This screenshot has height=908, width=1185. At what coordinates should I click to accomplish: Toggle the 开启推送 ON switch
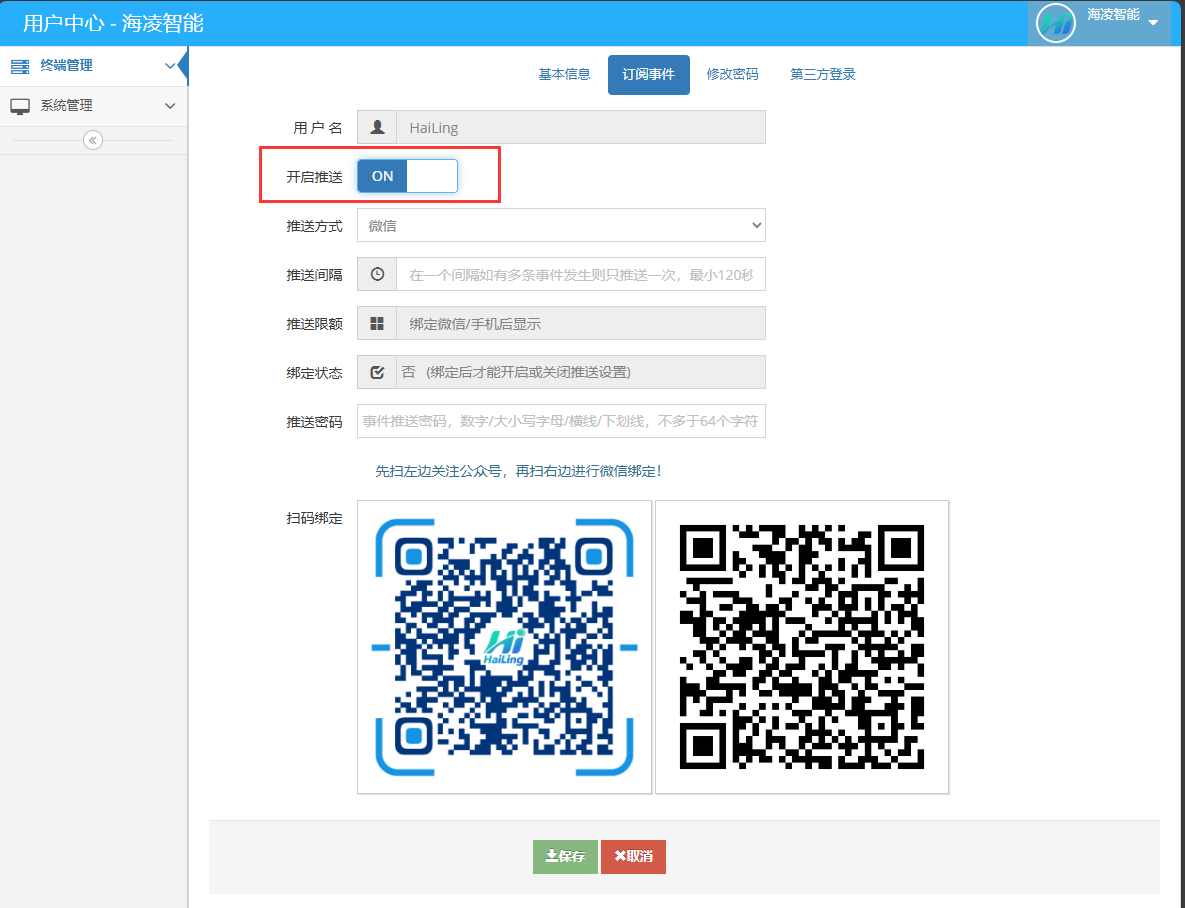(407, 176)
